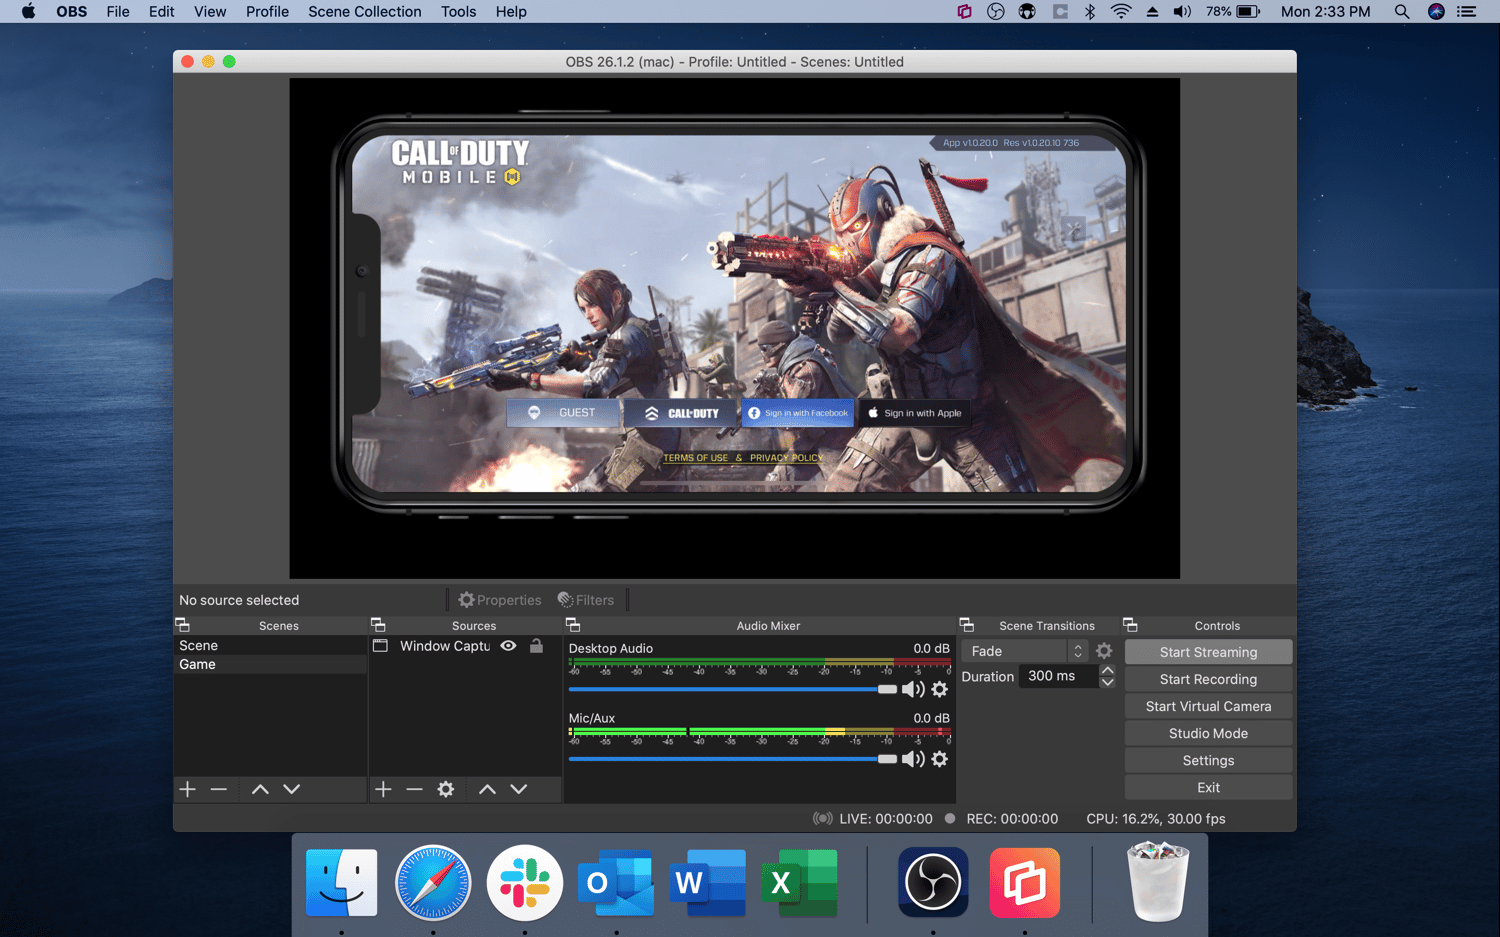Click the add source plus icon
The image size is (1500, 937).
pos(383,789)
